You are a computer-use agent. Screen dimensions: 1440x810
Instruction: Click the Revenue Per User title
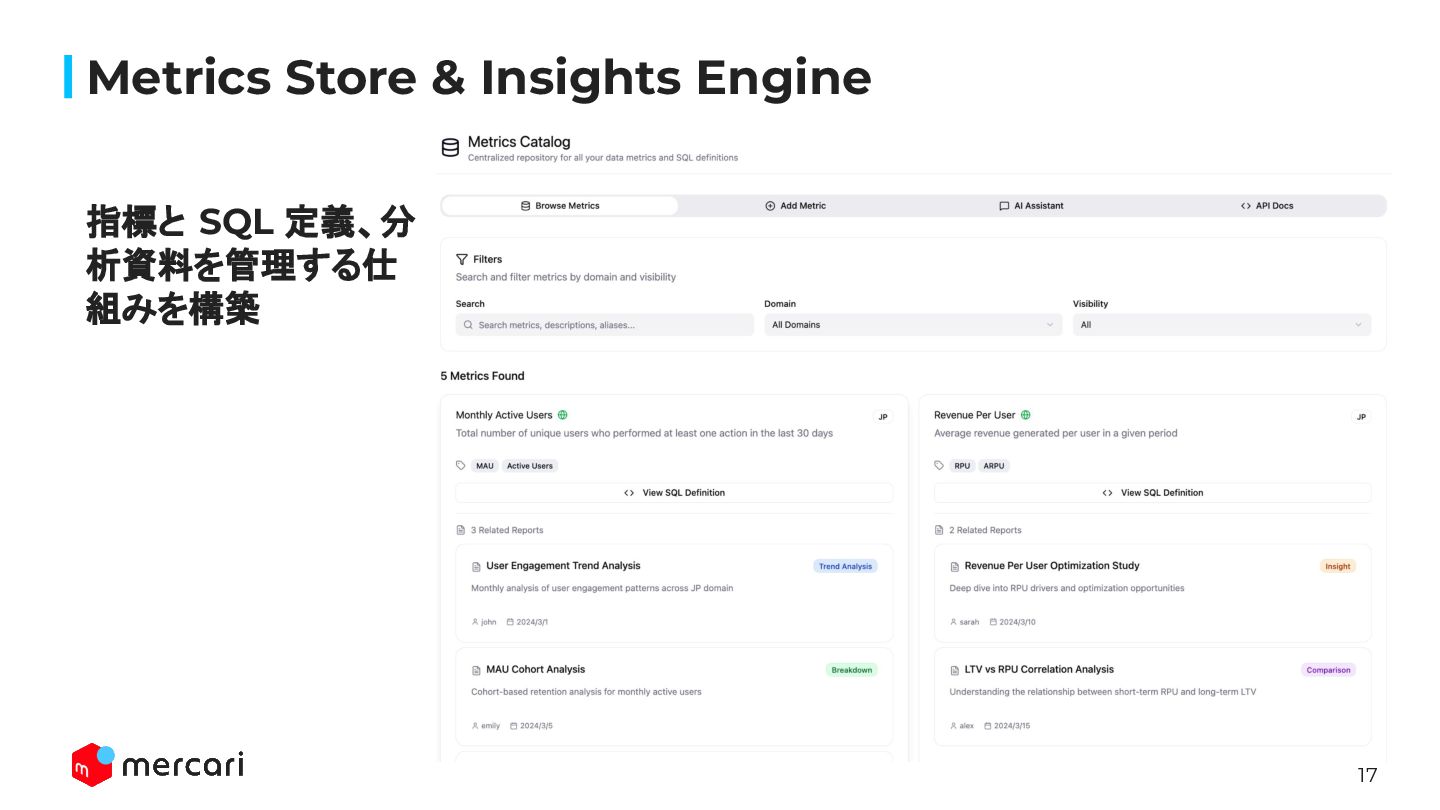[x=974, y=415]
